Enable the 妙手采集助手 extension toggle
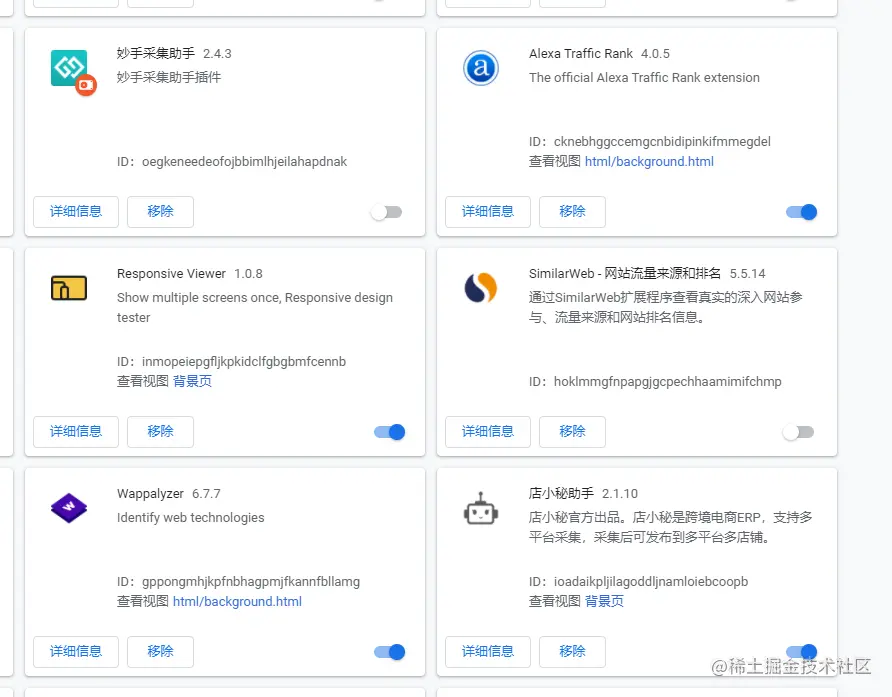892x697 pixels. (387, 212)
